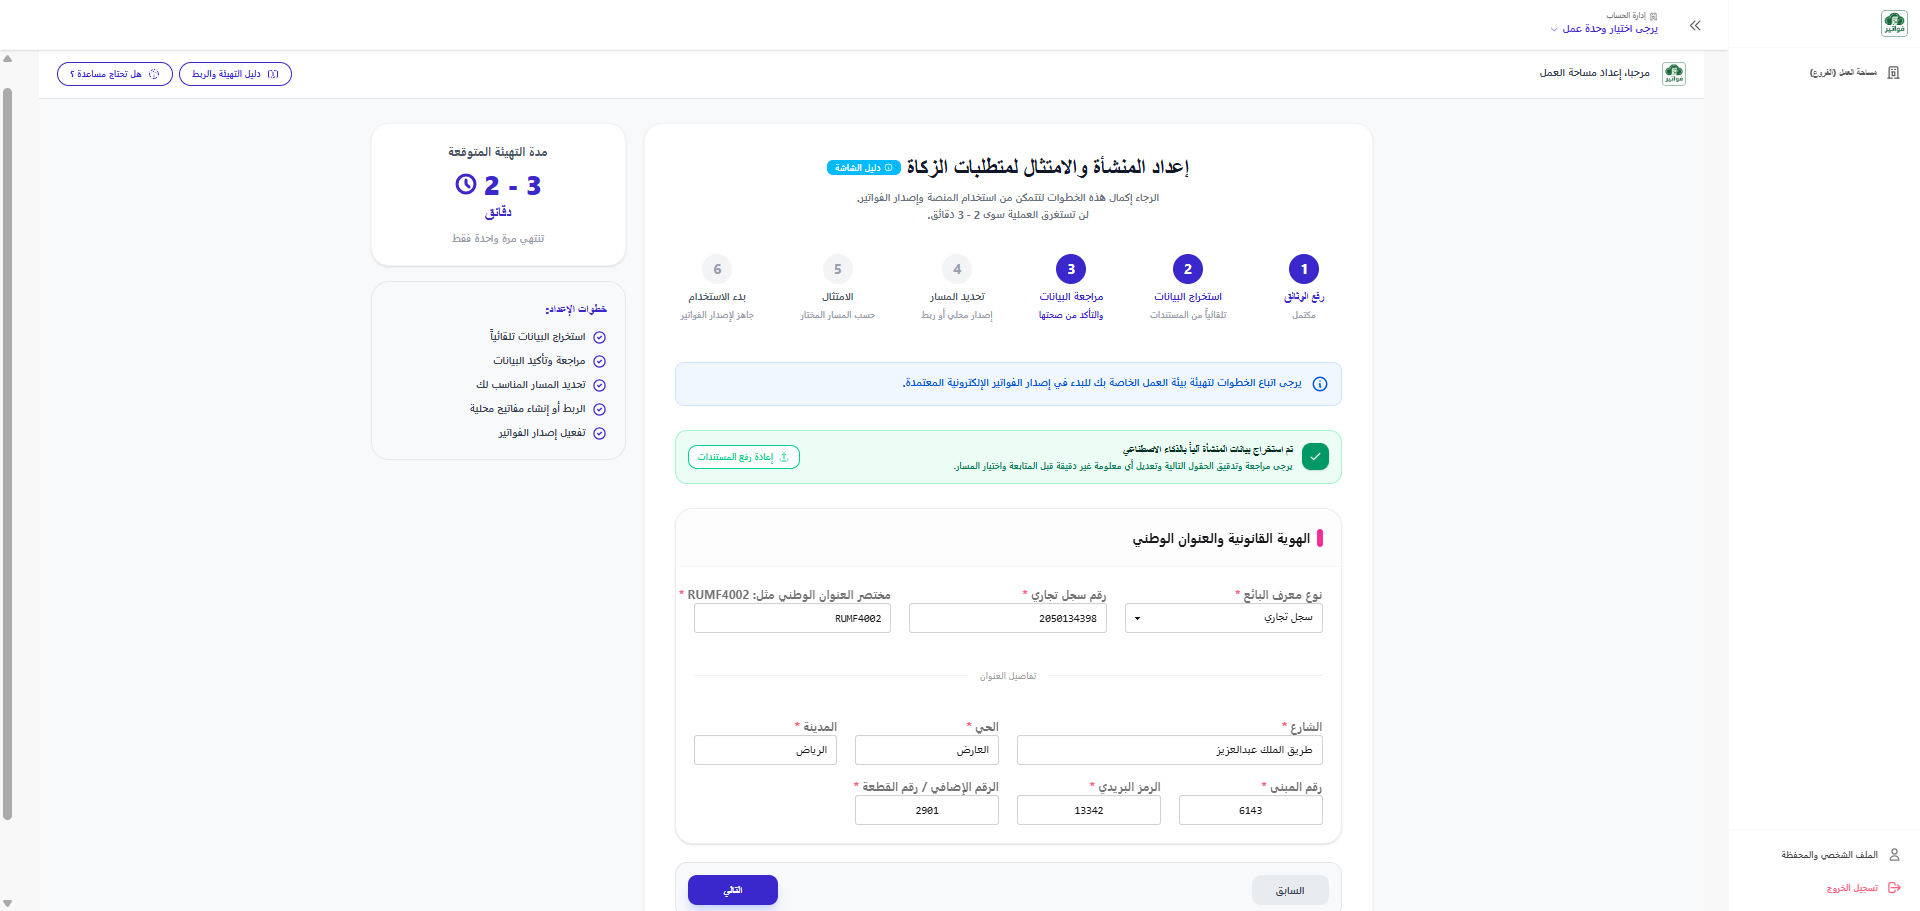Click the green checkmark icon in success banner
1920x911 pixels.
click(1316, 457)
